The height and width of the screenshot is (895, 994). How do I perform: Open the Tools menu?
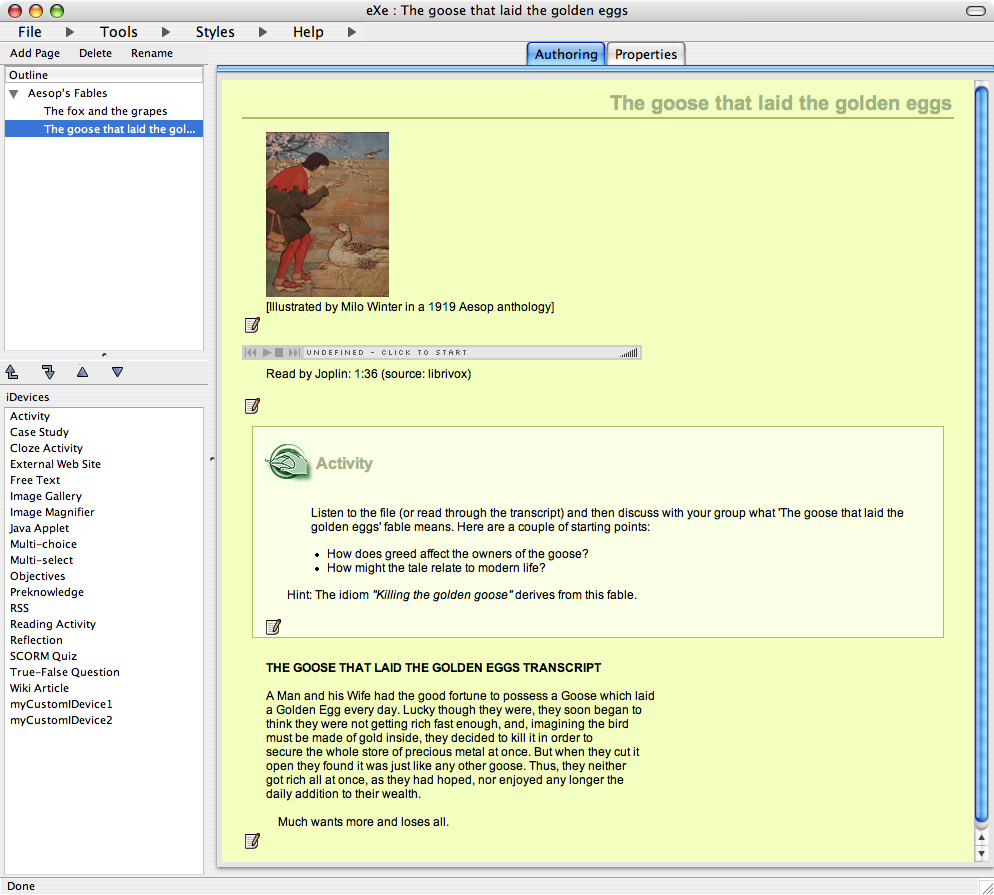tap(119, 32)
